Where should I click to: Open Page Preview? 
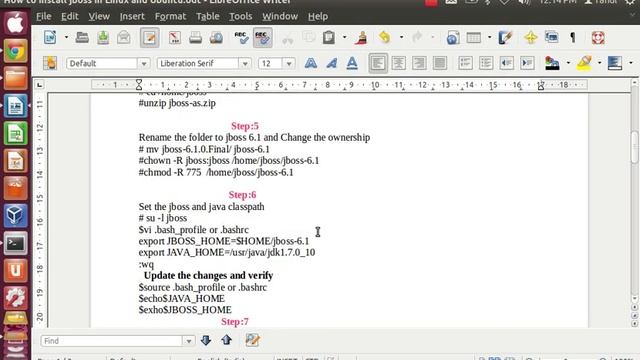[216, 38]
